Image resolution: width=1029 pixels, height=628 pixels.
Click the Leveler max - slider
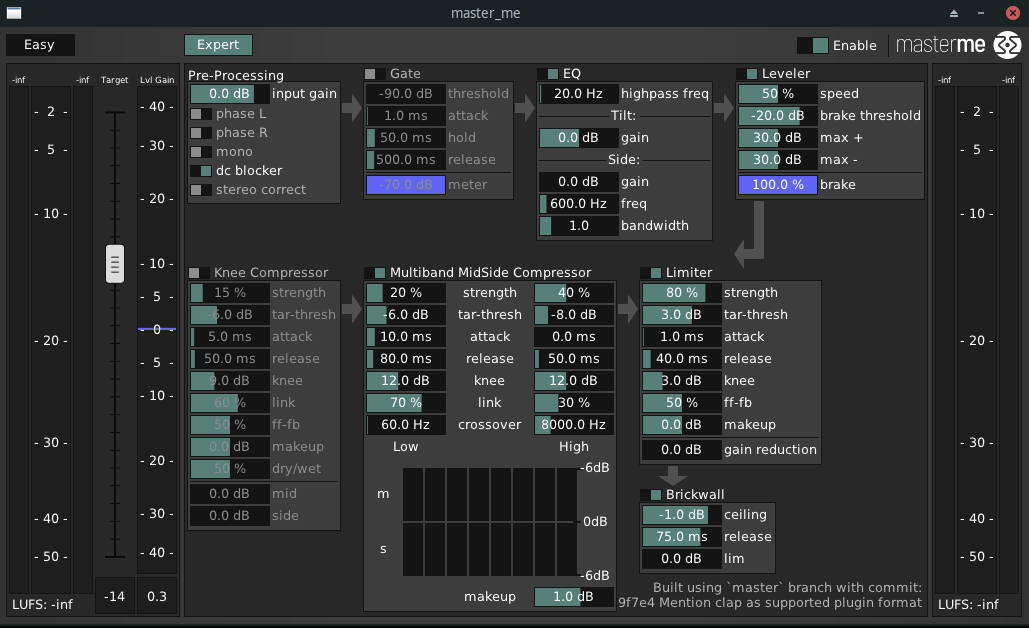(x=778, y=159)
